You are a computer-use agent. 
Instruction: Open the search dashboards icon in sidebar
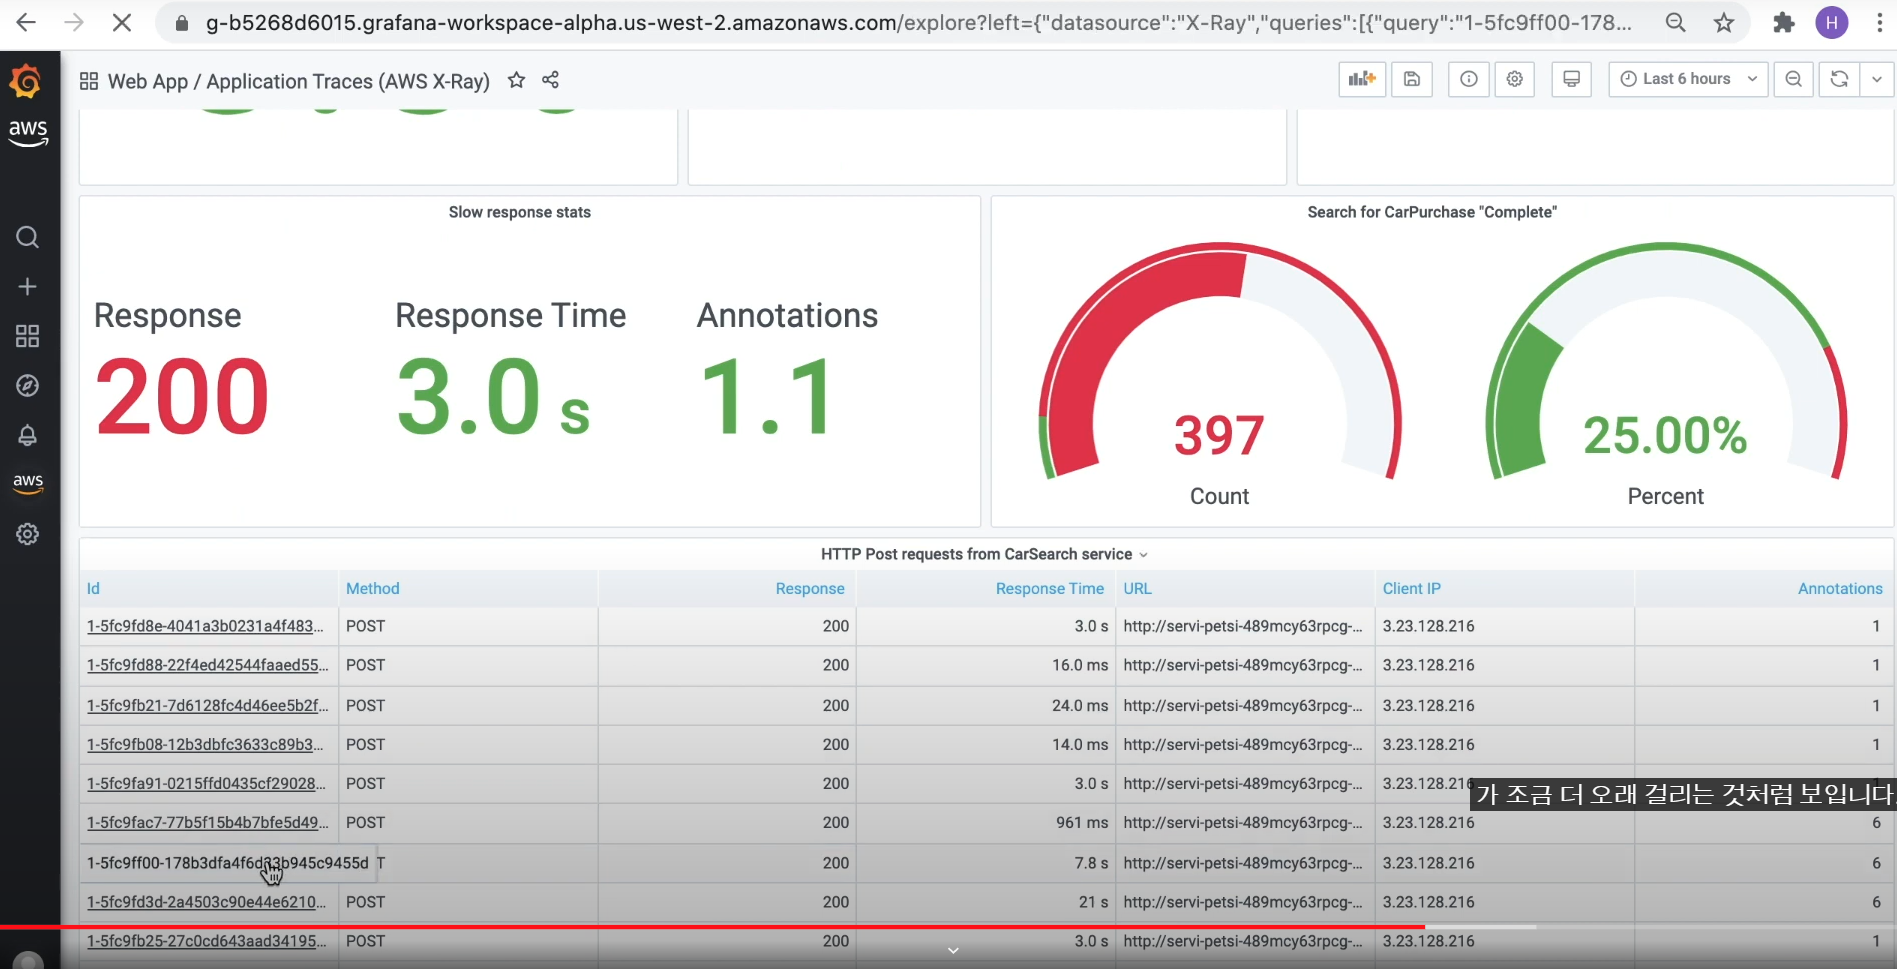tap(28, 237)
